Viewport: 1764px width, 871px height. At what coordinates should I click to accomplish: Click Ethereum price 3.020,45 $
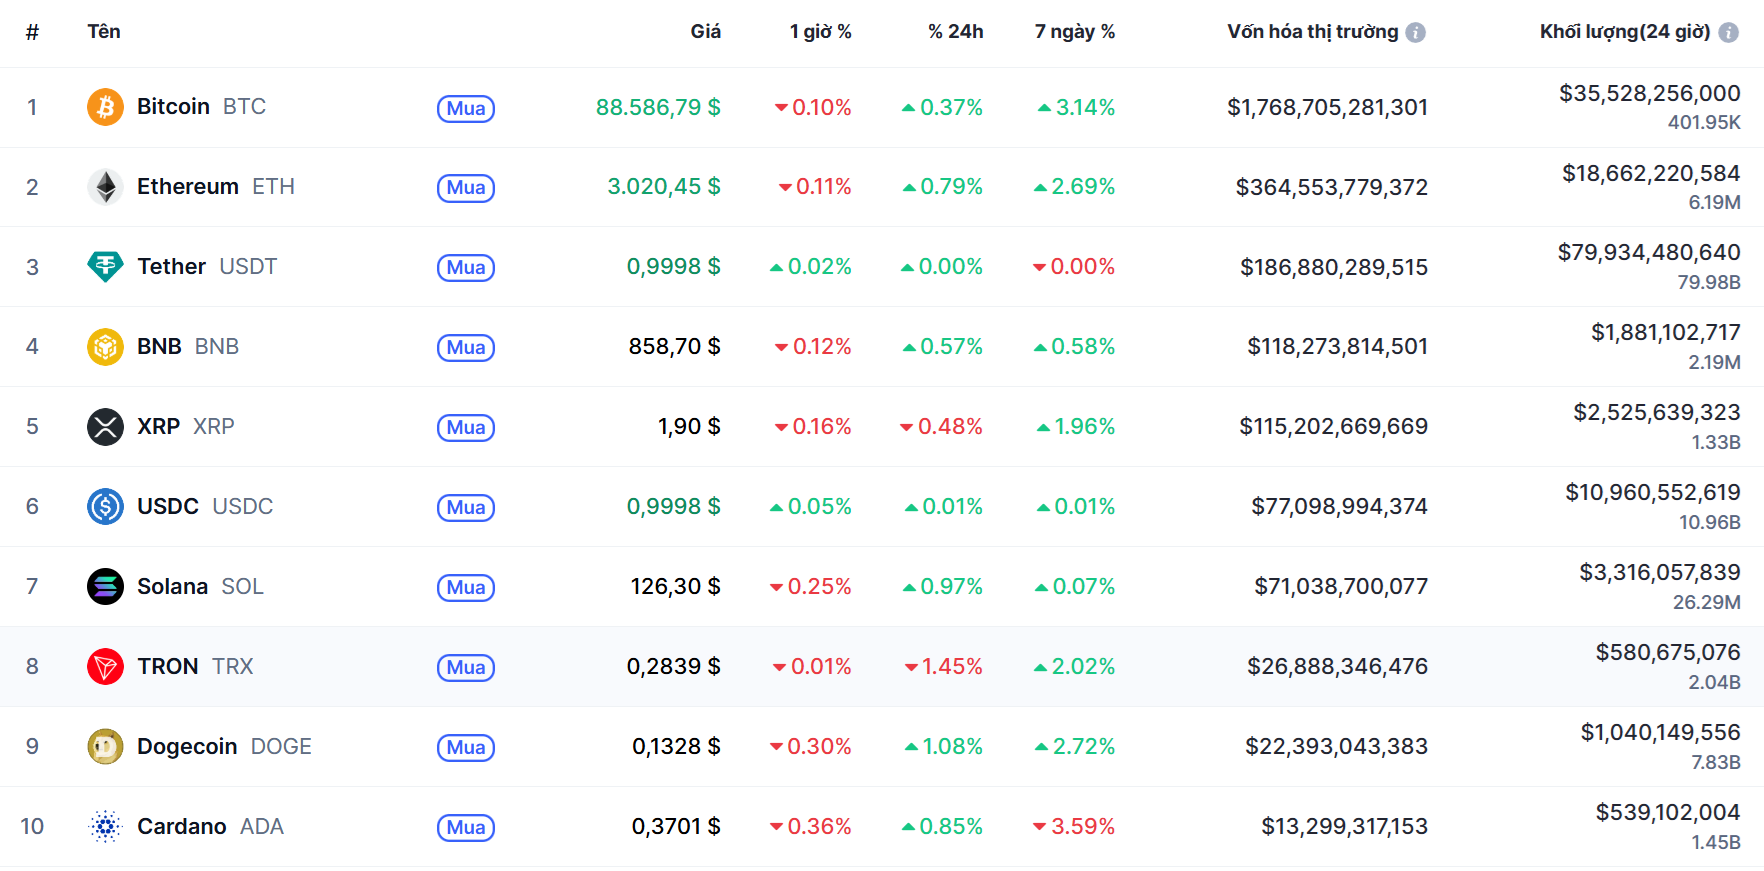coord(664,187)
